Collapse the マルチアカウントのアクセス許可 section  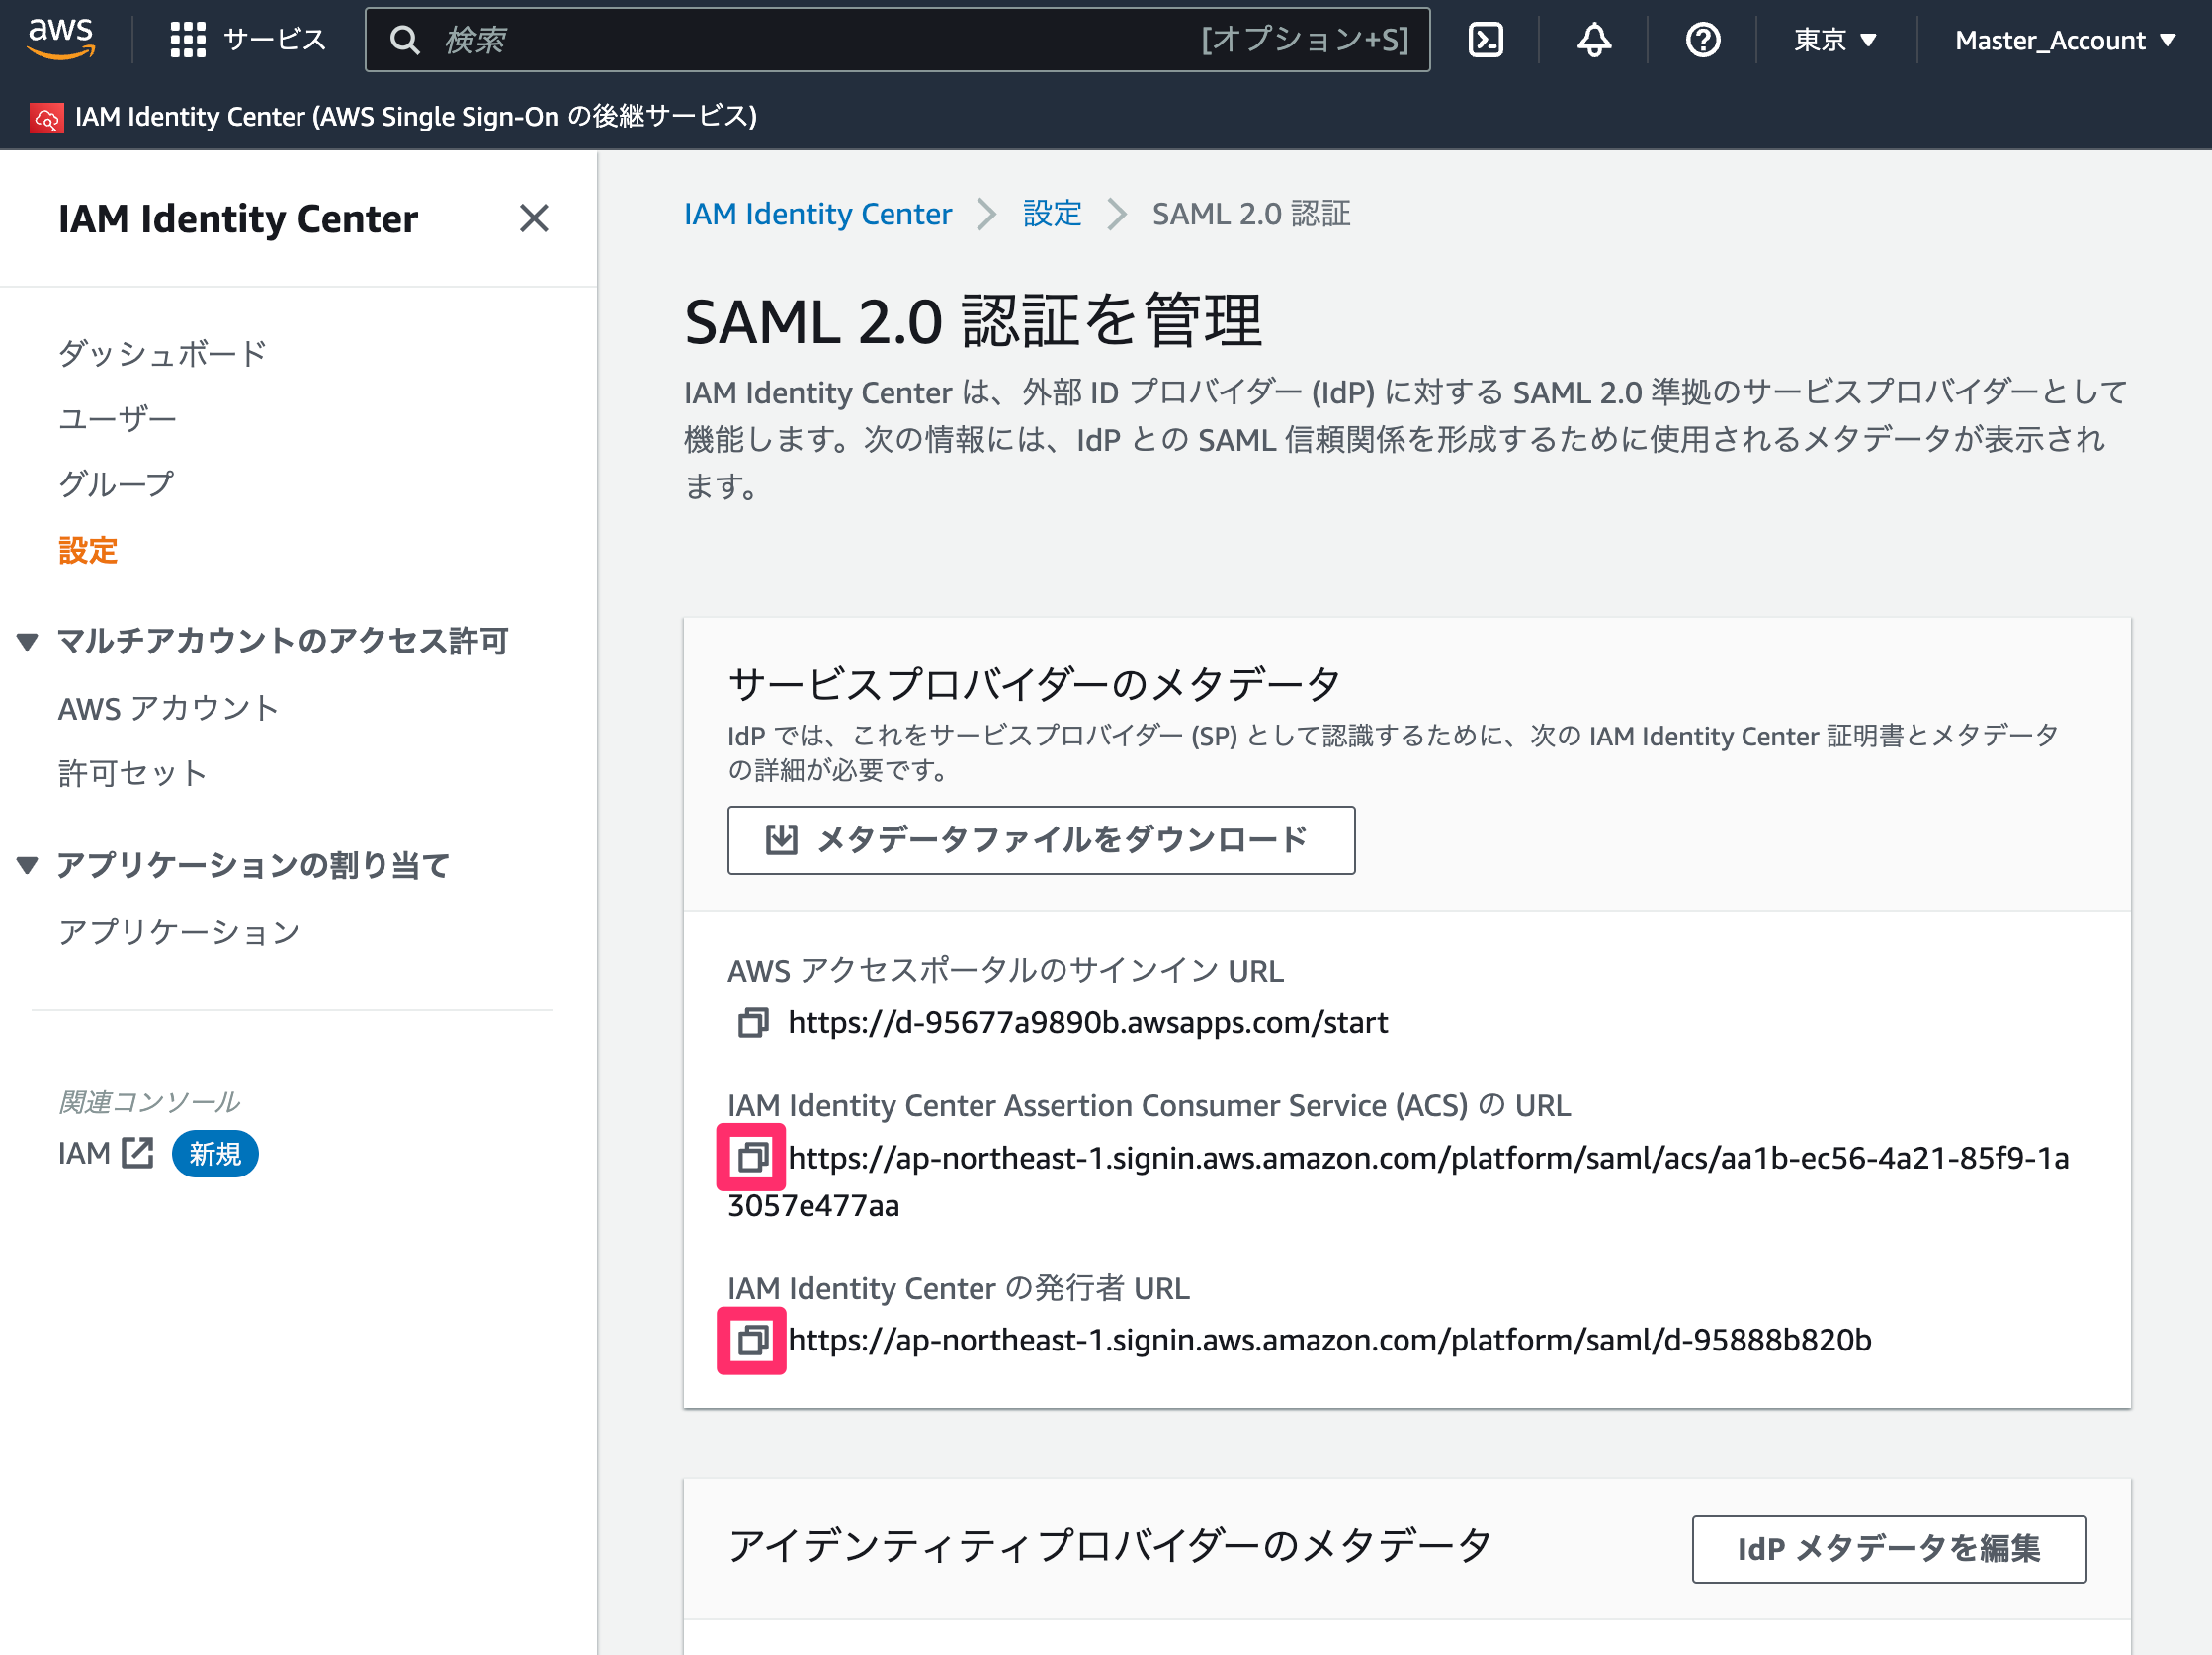[27, 641]
